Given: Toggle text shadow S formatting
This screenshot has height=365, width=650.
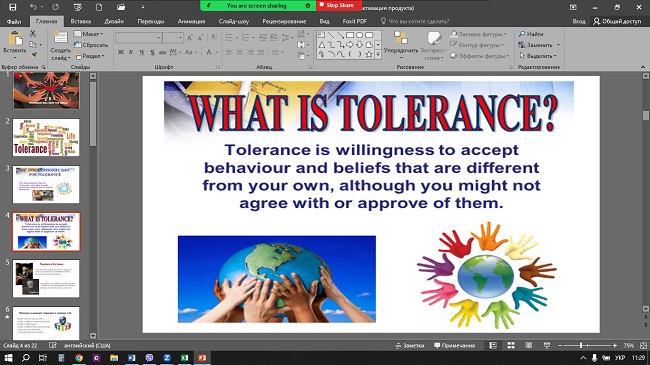Looking at the screenshot, I should [x=152, y=52].
